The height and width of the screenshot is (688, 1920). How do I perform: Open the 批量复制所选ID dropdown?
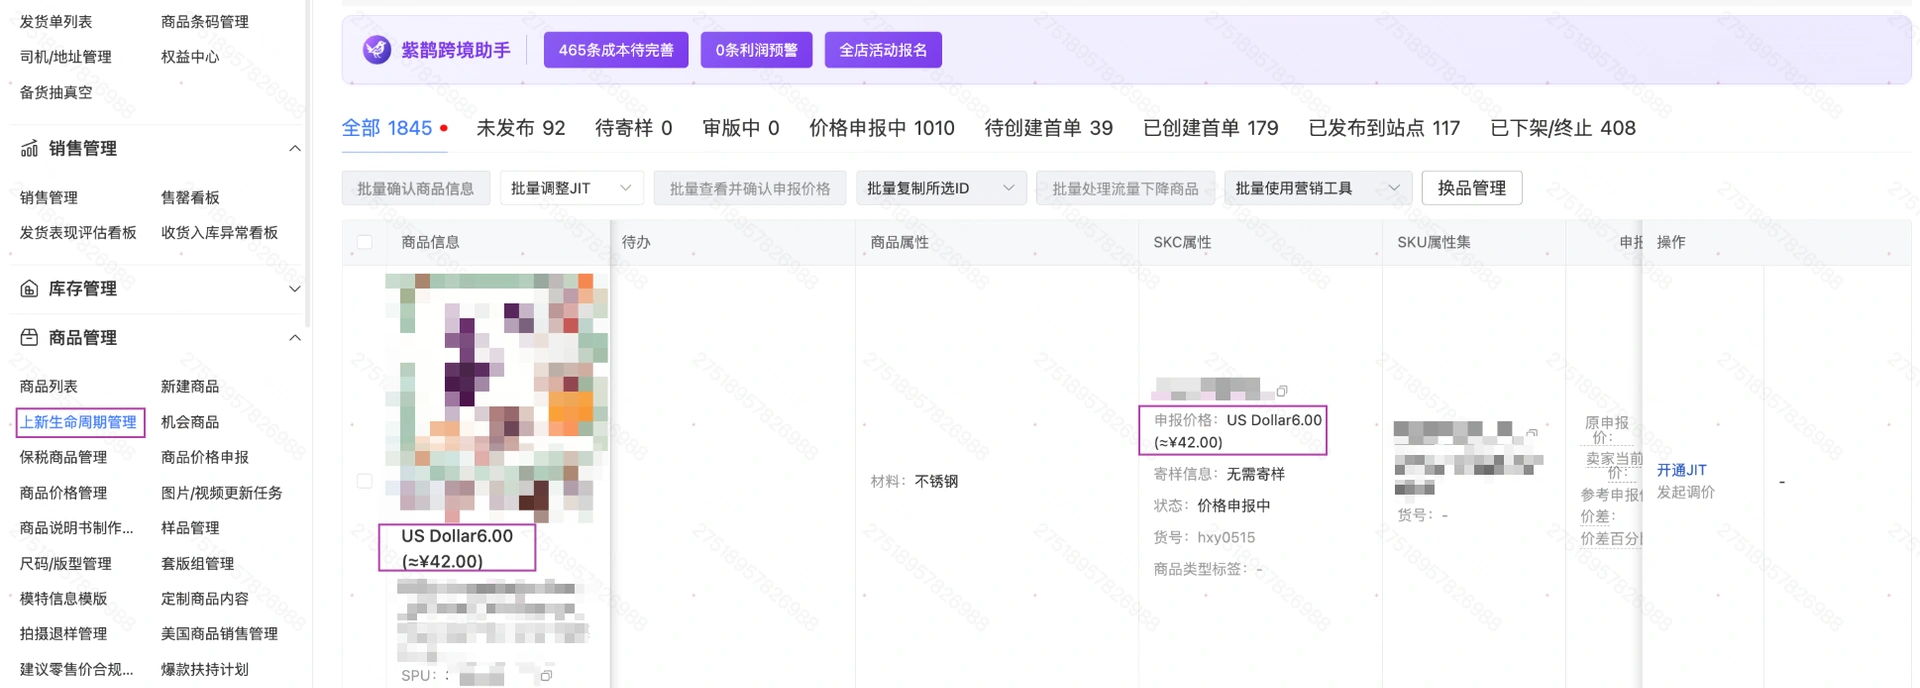941,188
